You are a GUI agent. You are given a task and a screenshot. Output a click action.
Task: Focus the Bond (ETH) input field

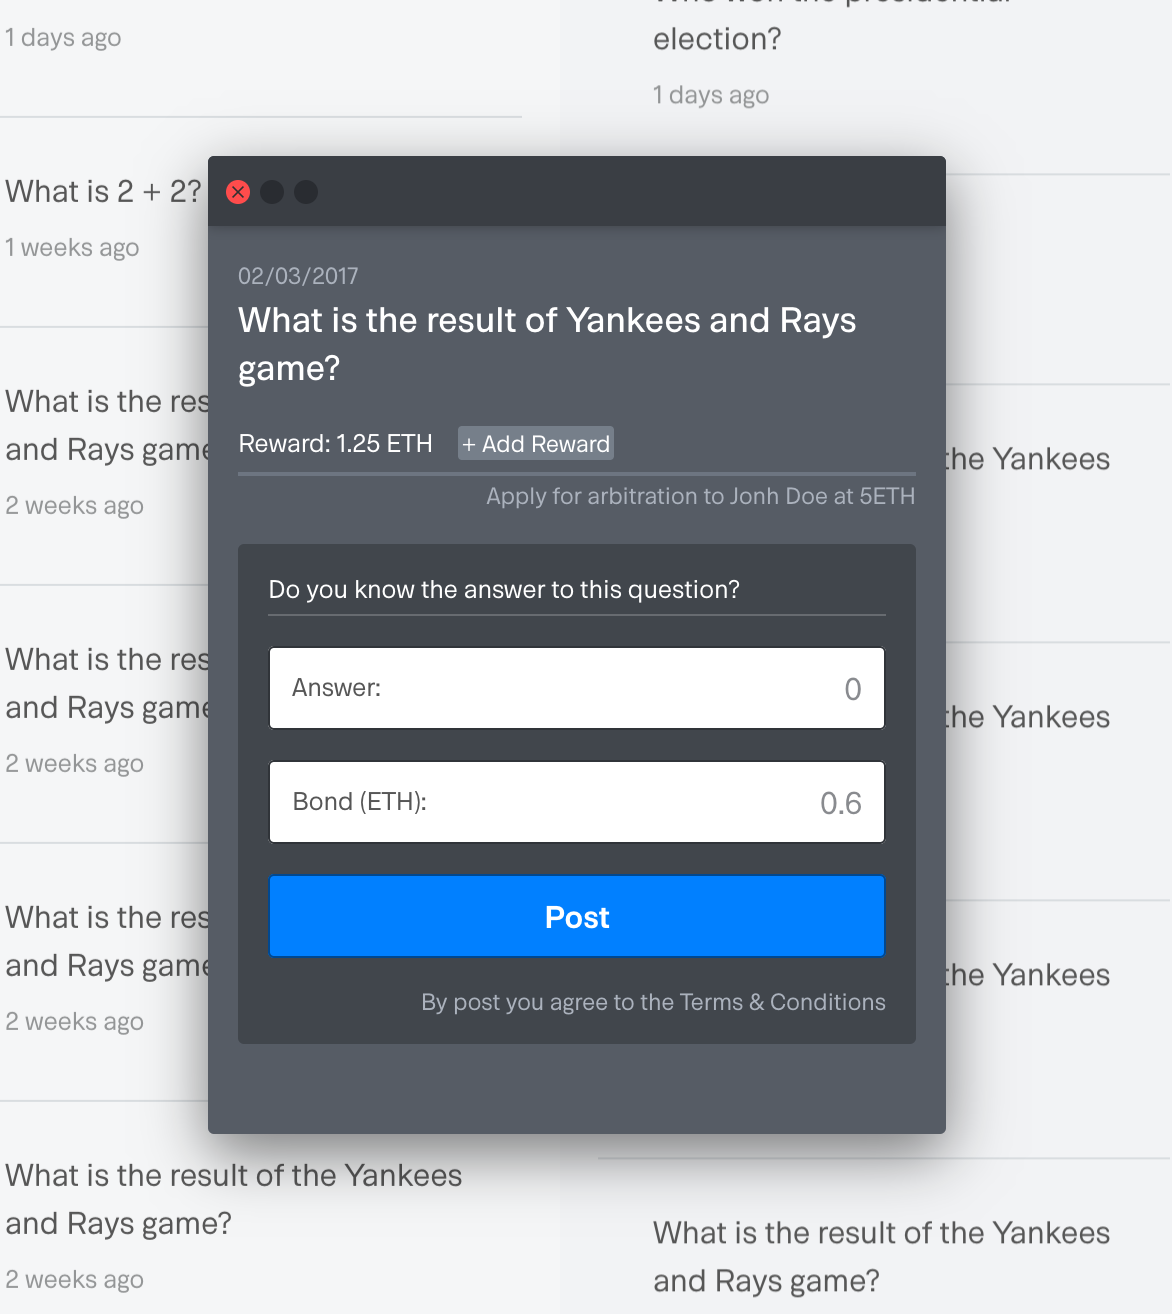[x=577, y=802]
